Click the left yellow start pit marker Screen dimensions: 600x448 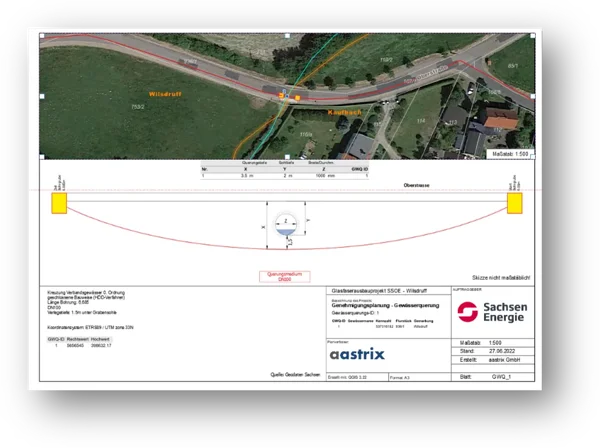(x=59, y=203)
